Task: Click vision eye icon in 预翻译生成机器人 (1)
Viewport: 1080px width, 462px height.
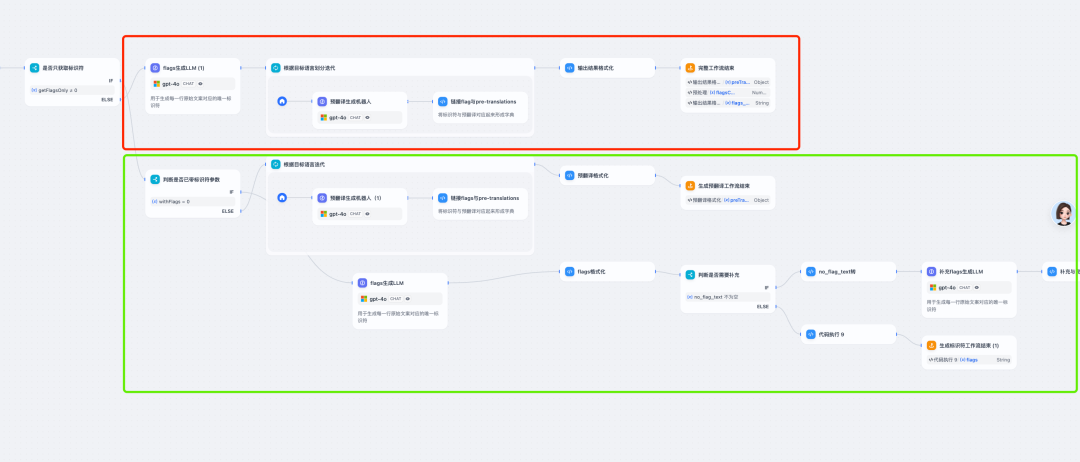Action: pyautogui.click(x=367, y=213)
